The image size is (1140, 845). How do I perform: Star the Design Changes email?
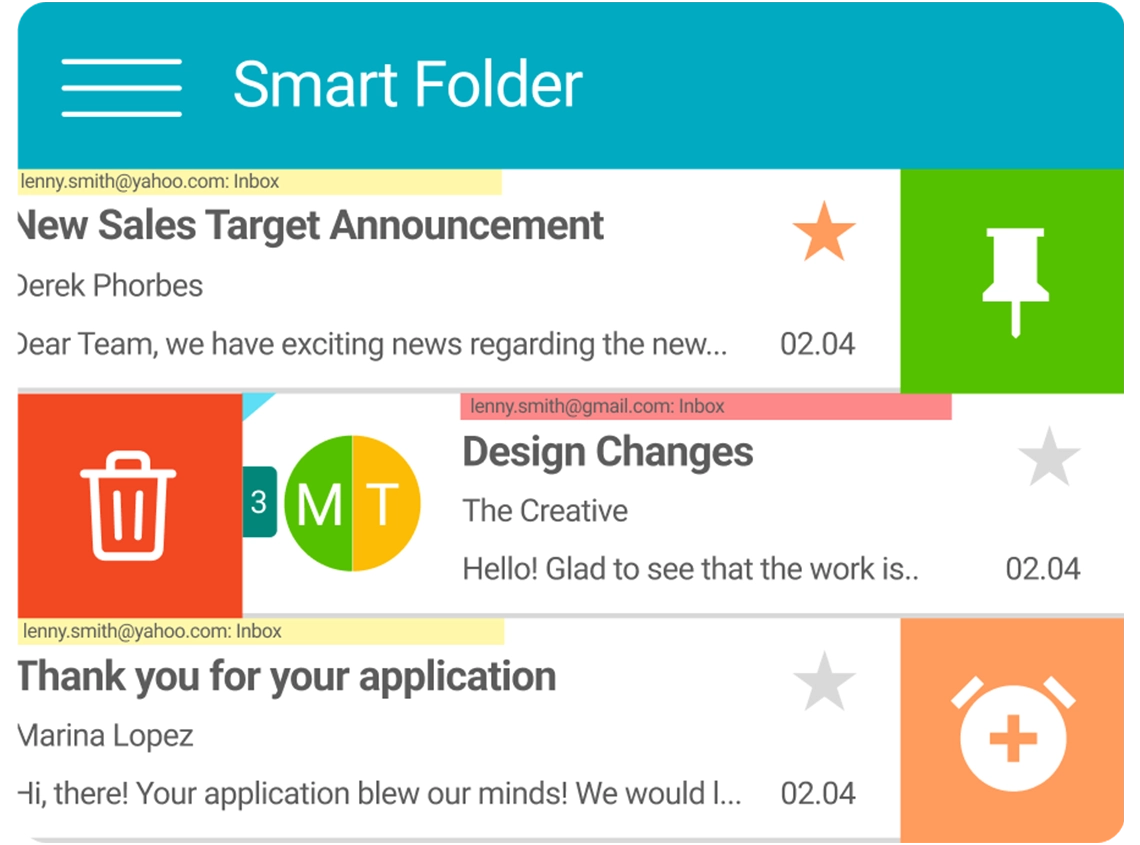1048,457
